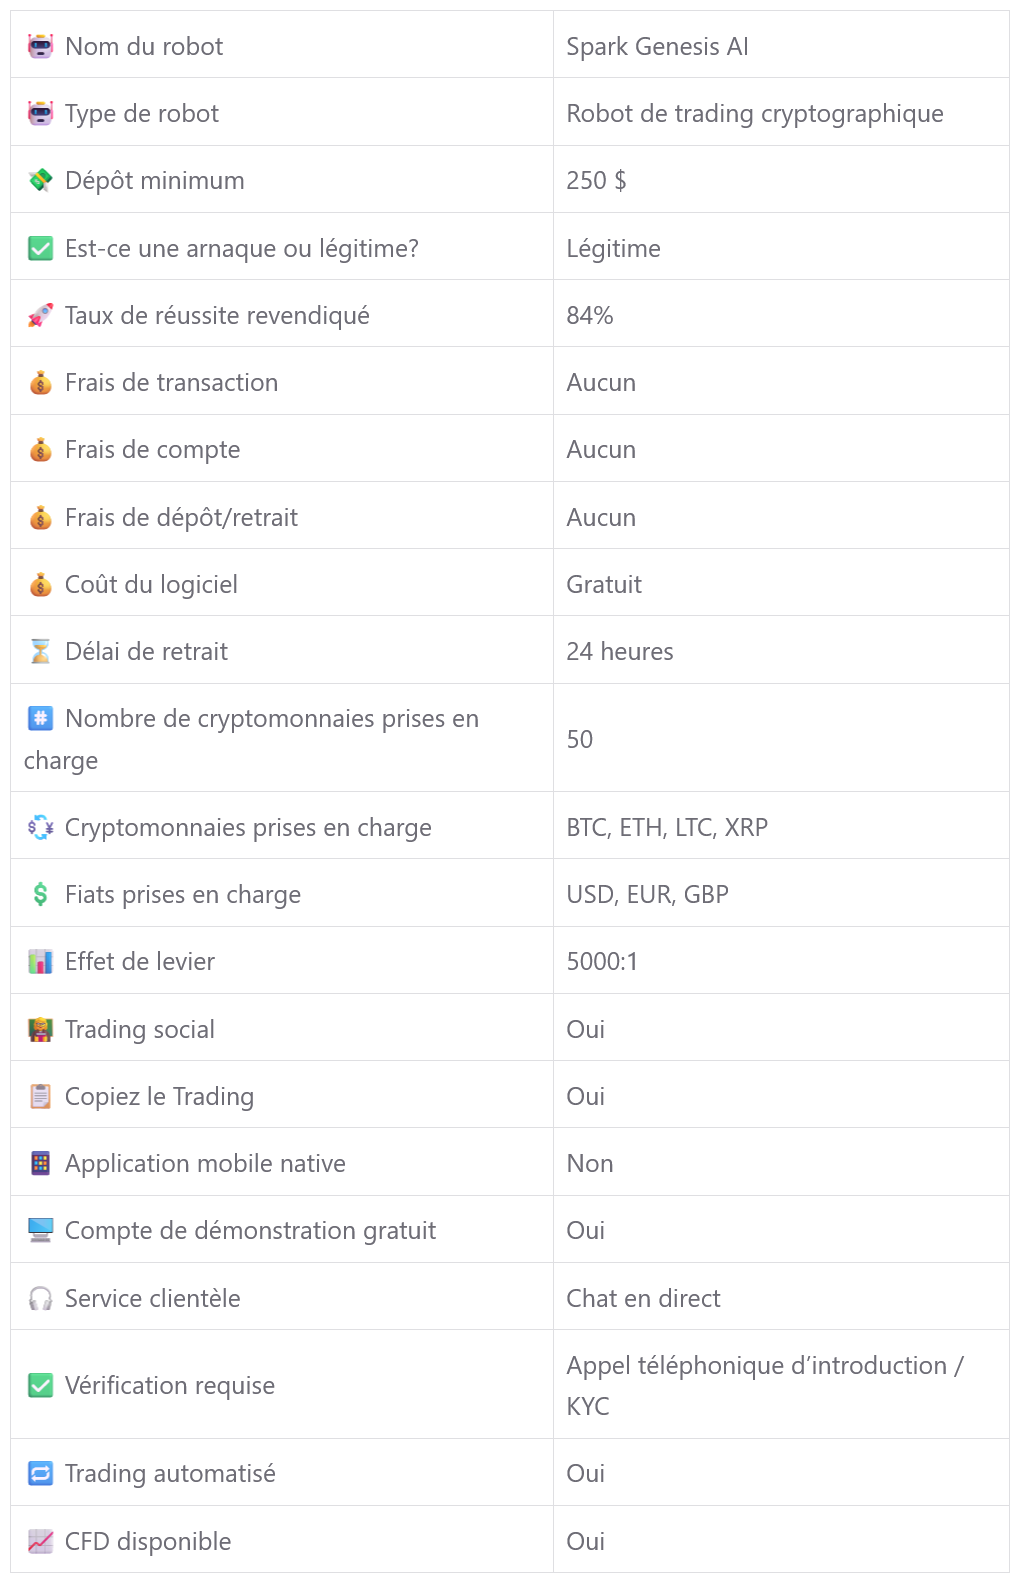1015x1582 pixels.
Task: Click the hourglass icon beside Délai de retrait
Action: [x=40, y=652]
